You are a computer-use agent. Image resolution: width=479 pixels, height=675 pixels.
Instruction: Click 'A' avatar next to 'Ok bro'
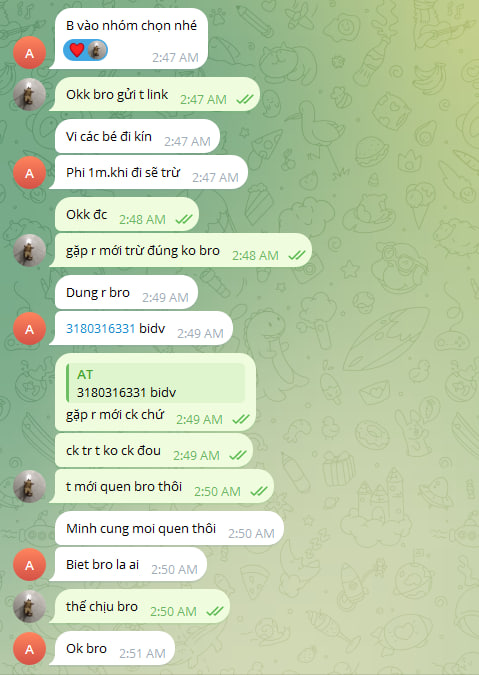tap(29, 649)
